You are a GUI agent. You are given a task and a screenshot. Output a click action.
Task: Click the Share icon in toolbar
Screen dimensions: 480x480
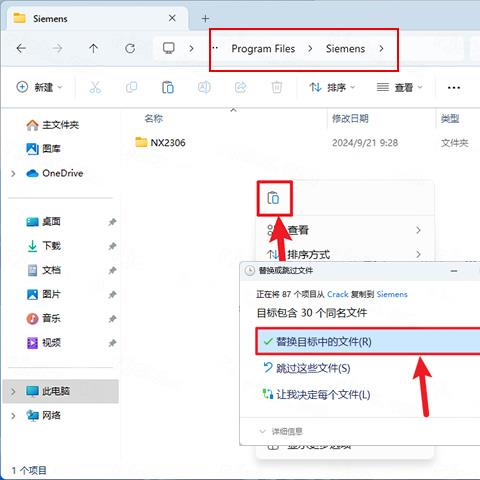coord(240,87)
